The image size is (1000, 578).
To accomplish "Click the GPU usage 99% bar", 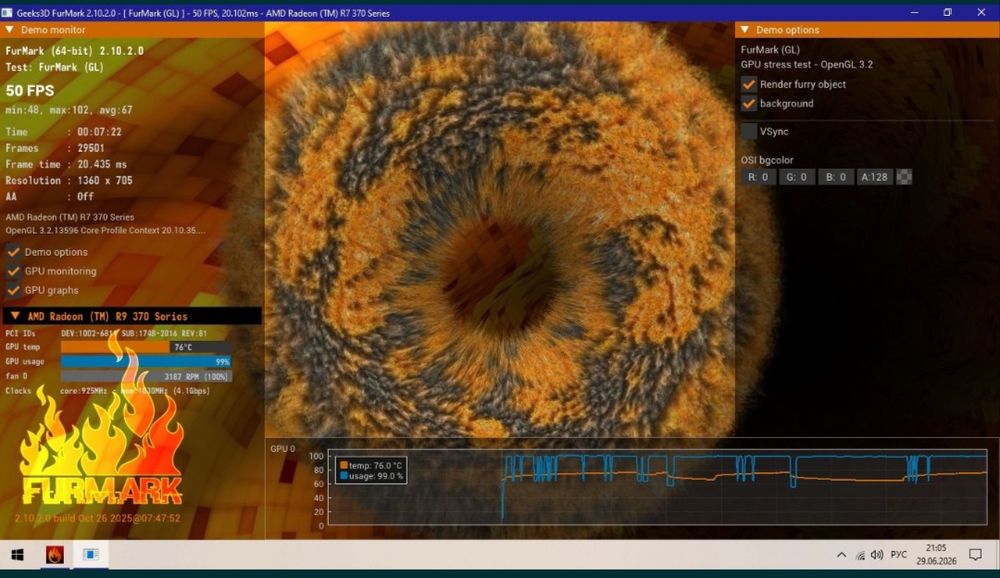I will [146, 362].
